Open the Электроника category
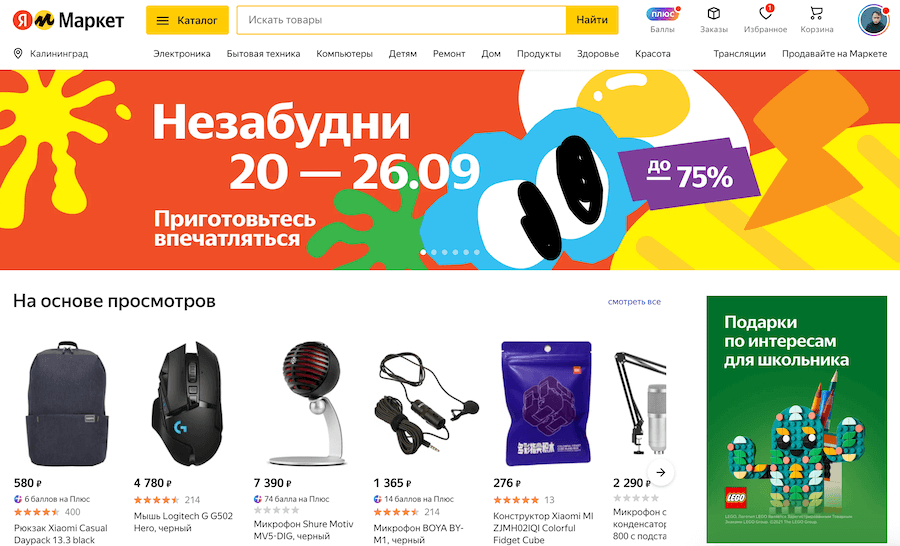The image size is (900, 546). [x=182, y=53]
